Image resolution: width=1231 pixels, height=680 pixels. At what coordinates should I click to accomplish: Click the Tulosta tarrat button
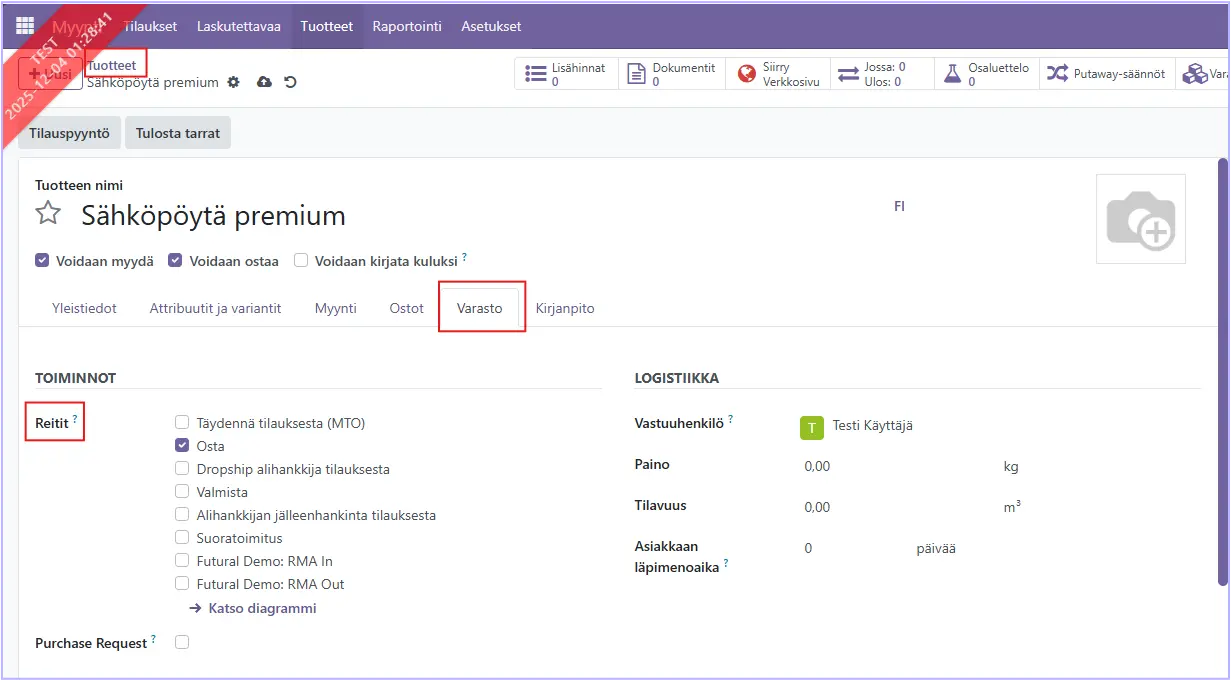[177, 133]
